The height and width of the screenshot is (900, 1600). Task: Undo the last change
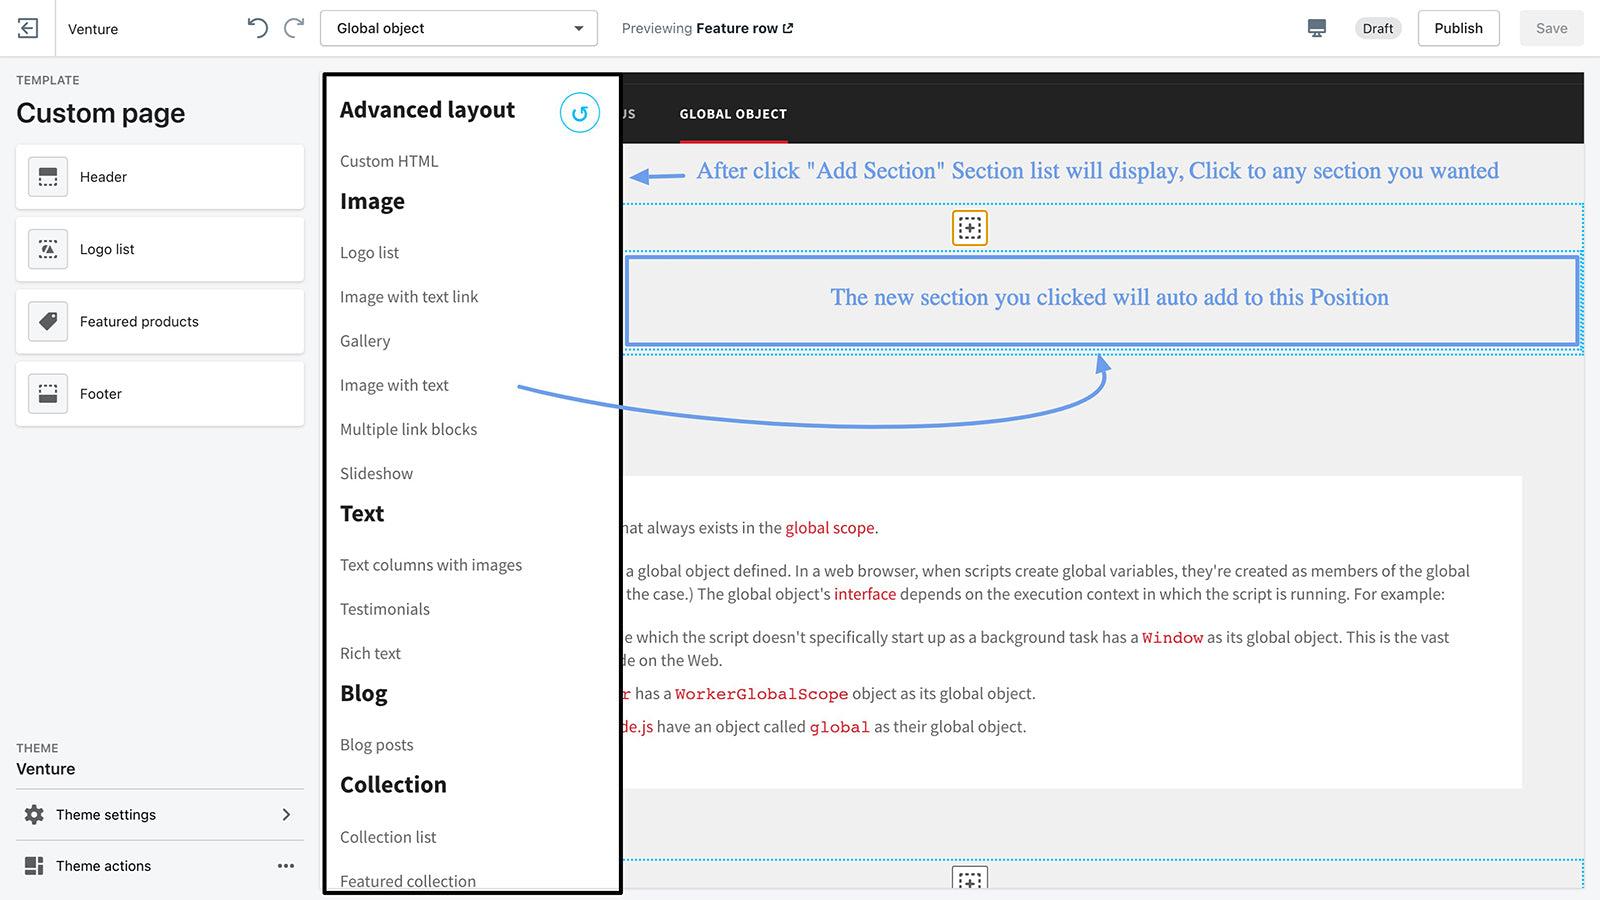click(258, 28)
